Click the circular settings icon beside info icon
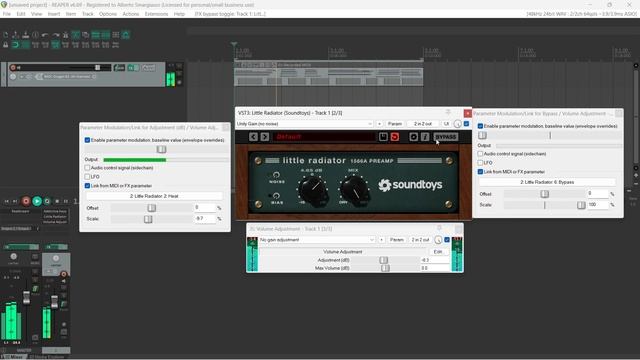The image size is (640, 360). coord(413,137)
